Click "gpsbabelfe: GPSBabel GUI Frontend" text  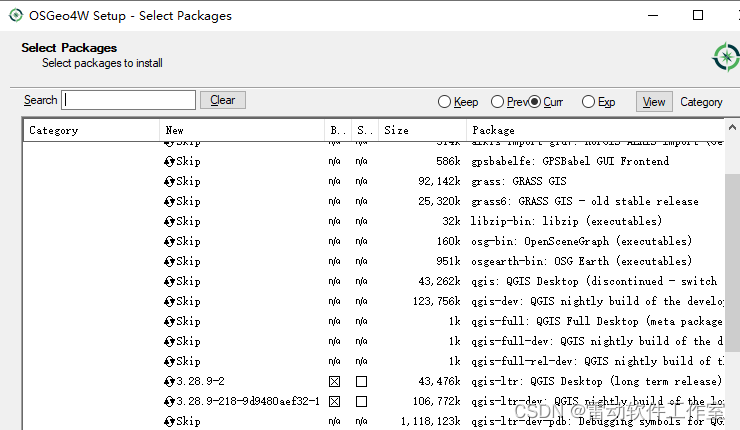coord(570,161)
